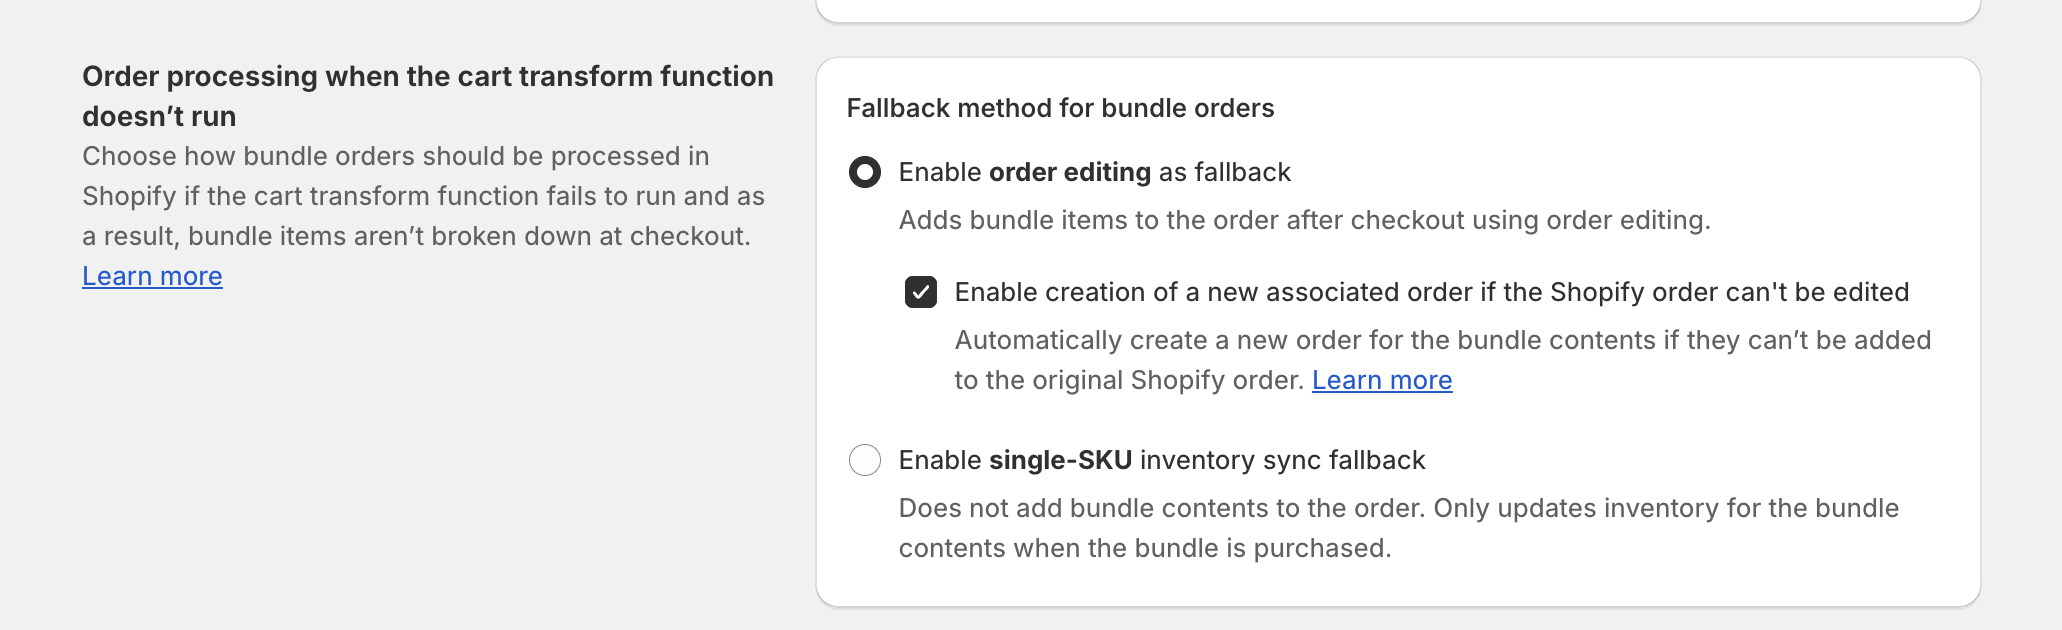Click 'contents when the bundle is purchased' line
Viewport: 2062px width, 630px height.
[1144, 548]
